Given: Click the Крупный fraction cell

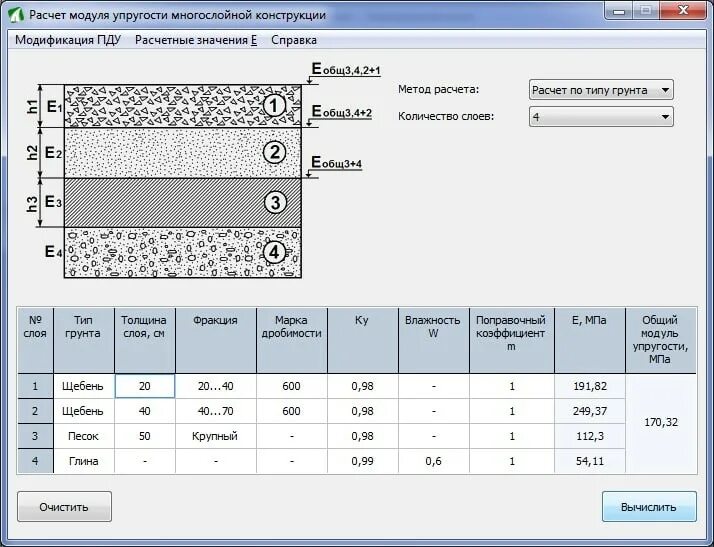Looking at the screenshot, I should [x=216, y=436].
